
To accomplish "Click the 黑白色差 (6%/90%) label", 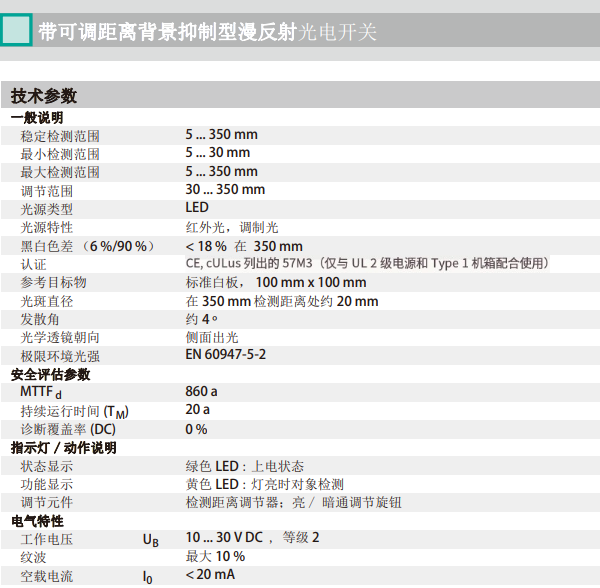I will coord(89,246).
